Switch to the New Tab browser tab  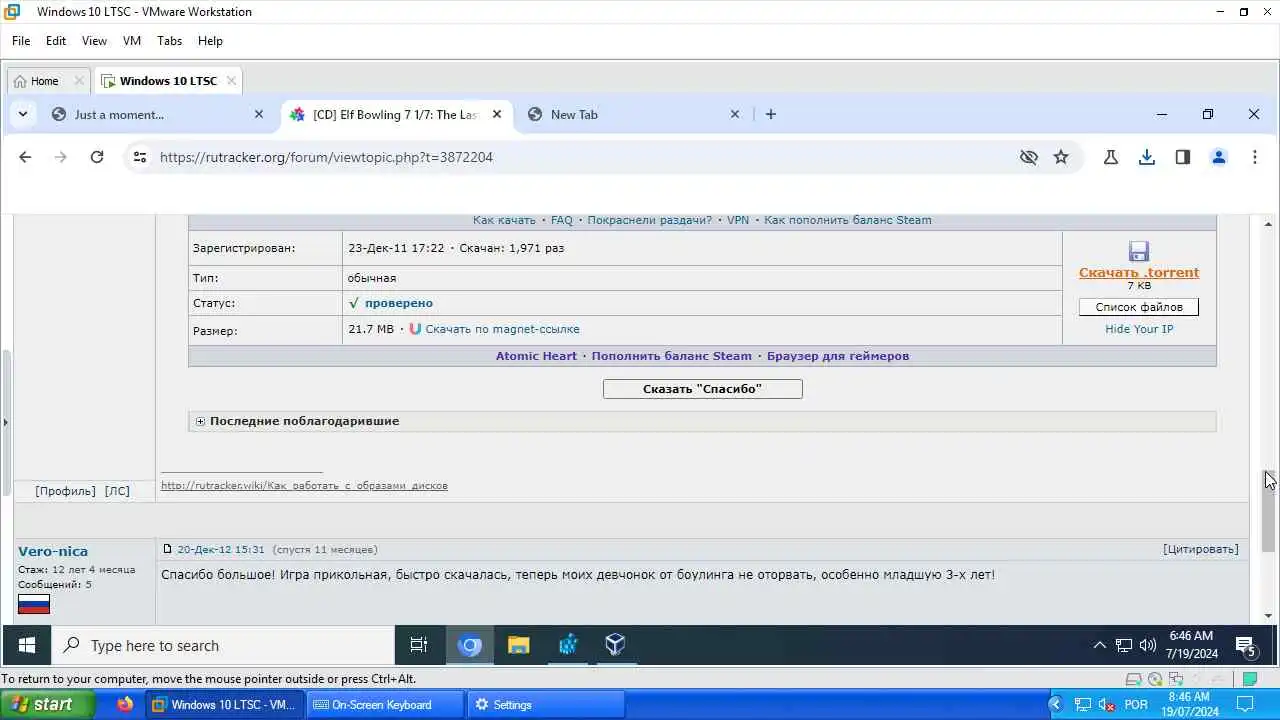point(634,114)
